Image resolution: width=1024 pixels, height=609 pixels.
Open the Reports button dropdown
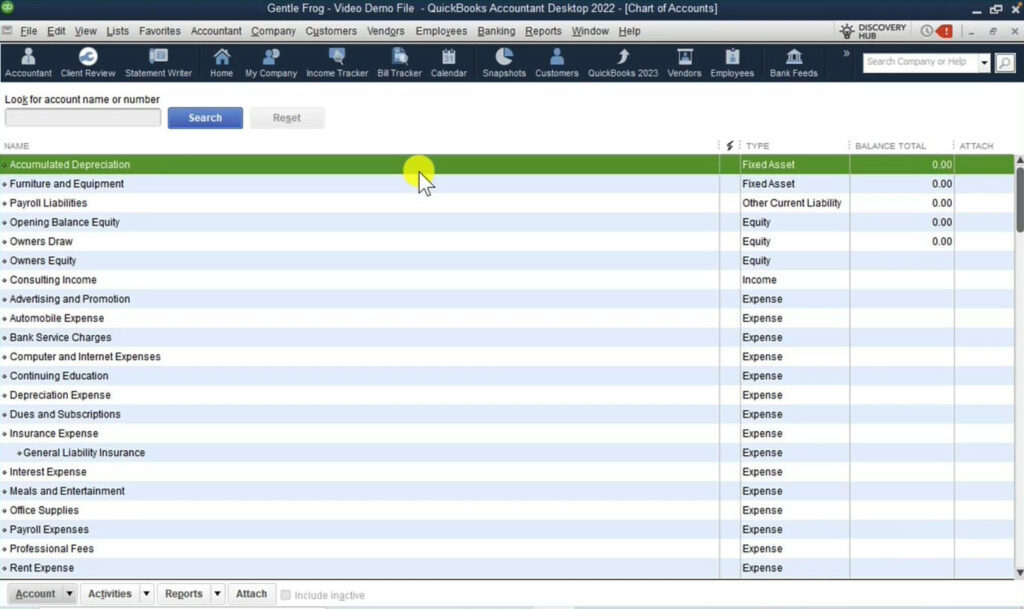(x=216, y=593)
